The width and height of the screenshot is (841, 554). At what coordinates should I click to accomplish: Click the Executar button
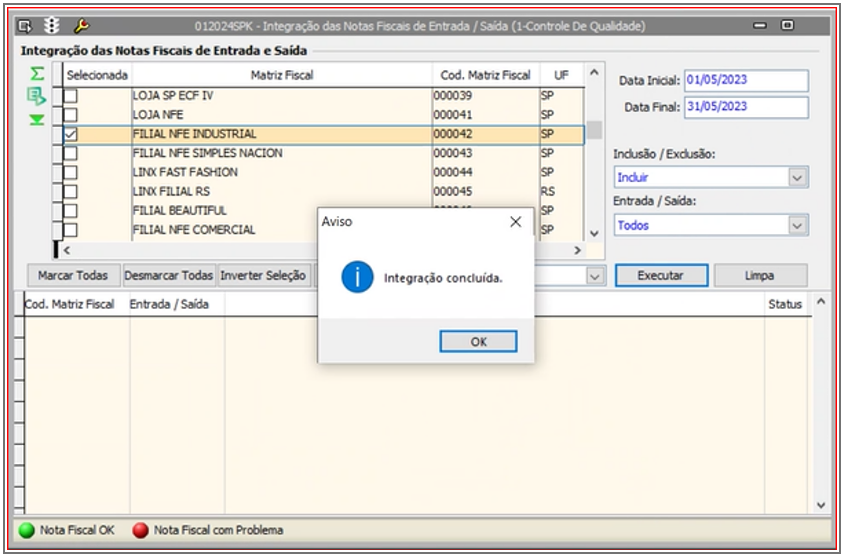point(661,276)
